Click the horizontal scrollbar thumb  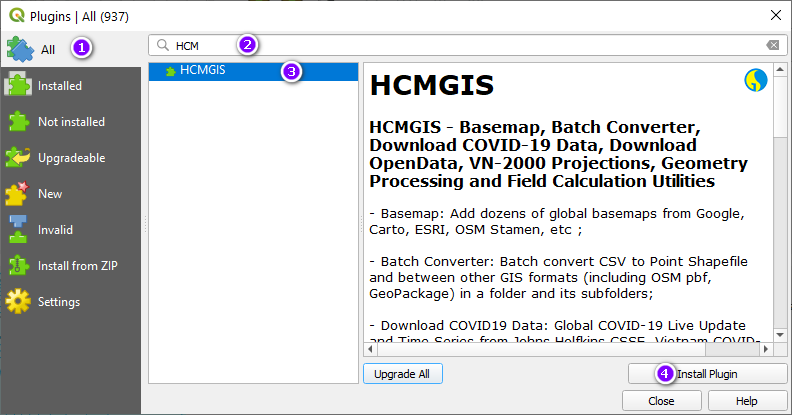coord(540,349)
